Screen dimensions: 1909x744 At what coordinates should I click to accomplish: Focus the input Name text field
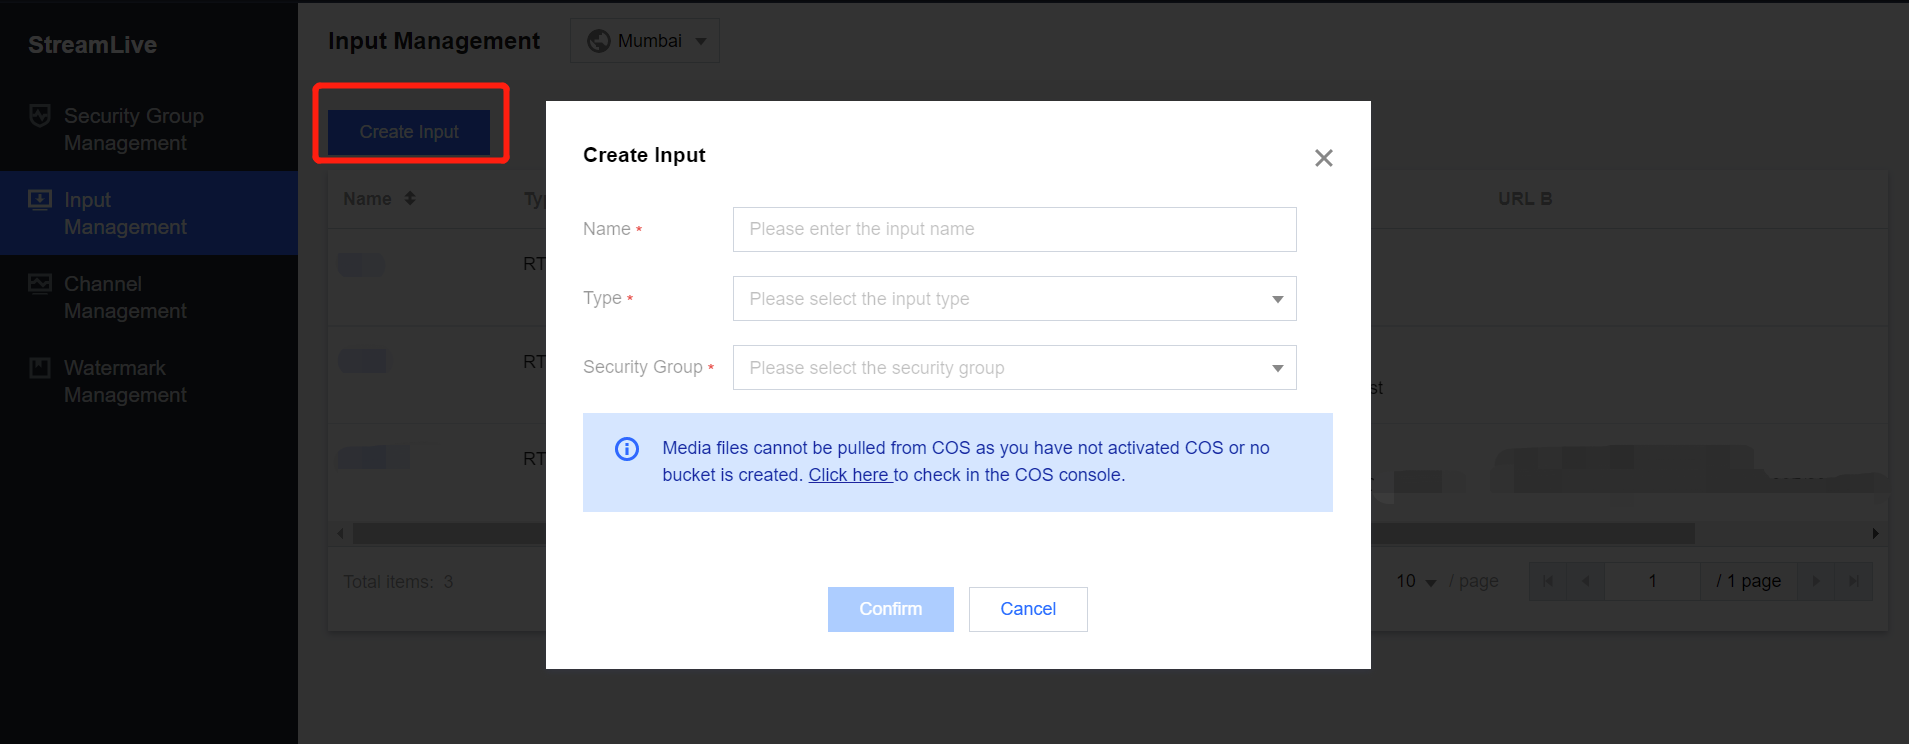(x=1014, y=230)
